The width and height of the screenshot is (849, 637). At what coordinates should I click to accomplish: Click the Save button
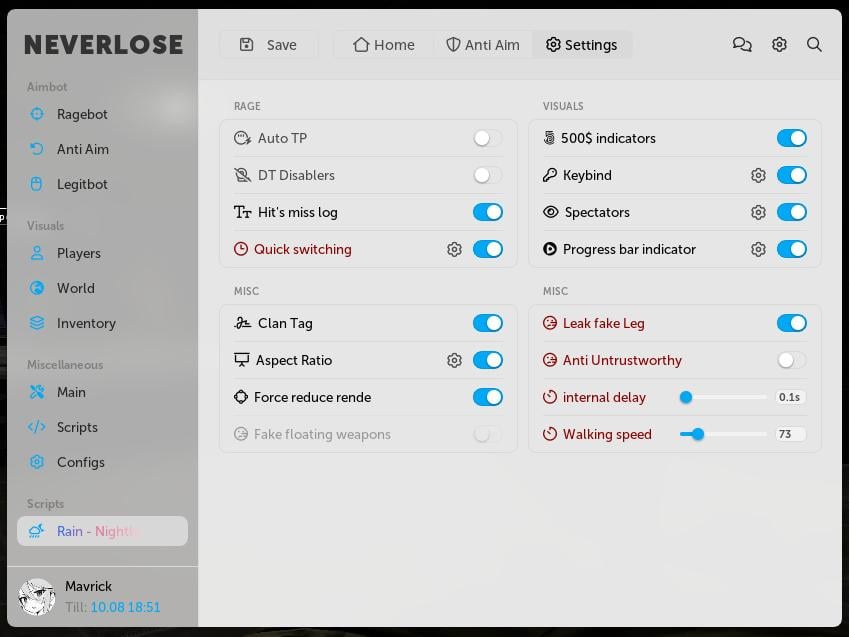click(268, 44)
